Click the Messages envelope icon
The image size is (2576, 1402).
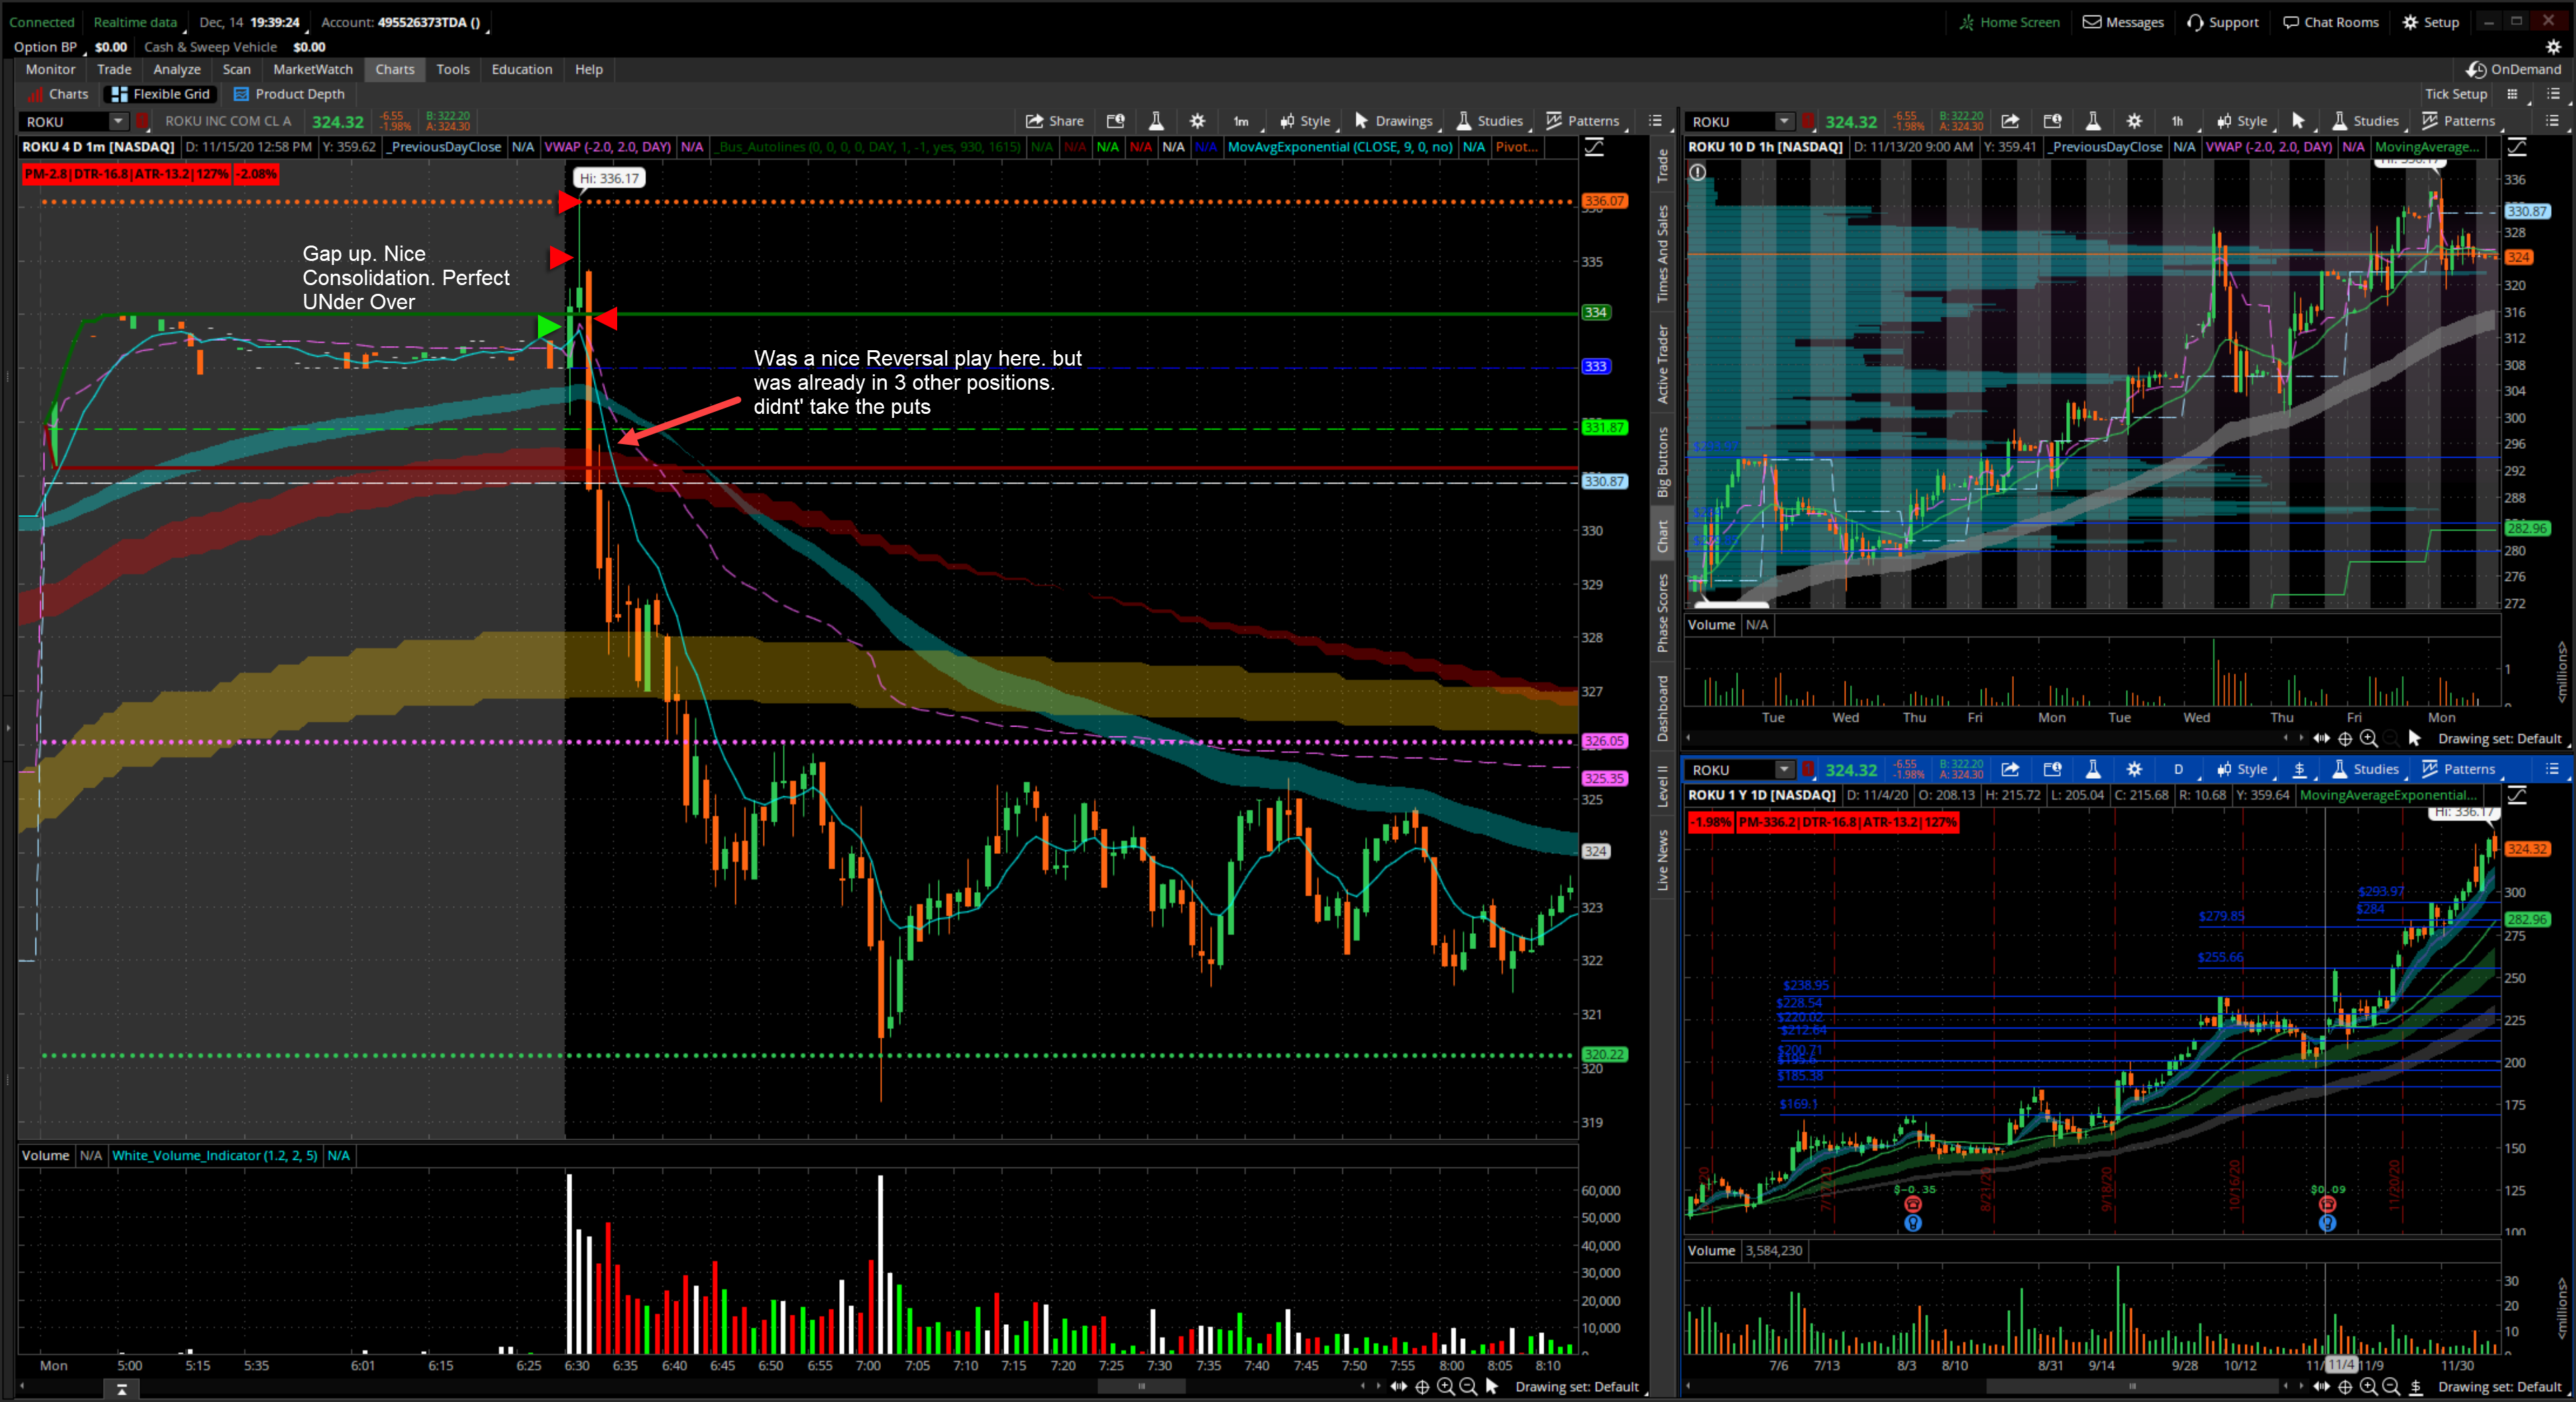pyautogui.click(x=2091, y=22)
